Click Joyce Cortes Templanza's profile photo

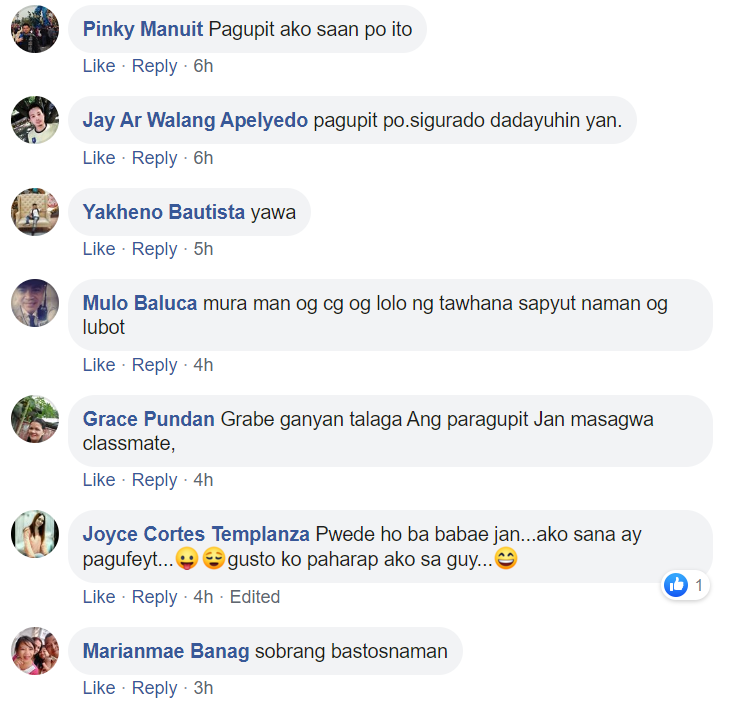[35, 534]
